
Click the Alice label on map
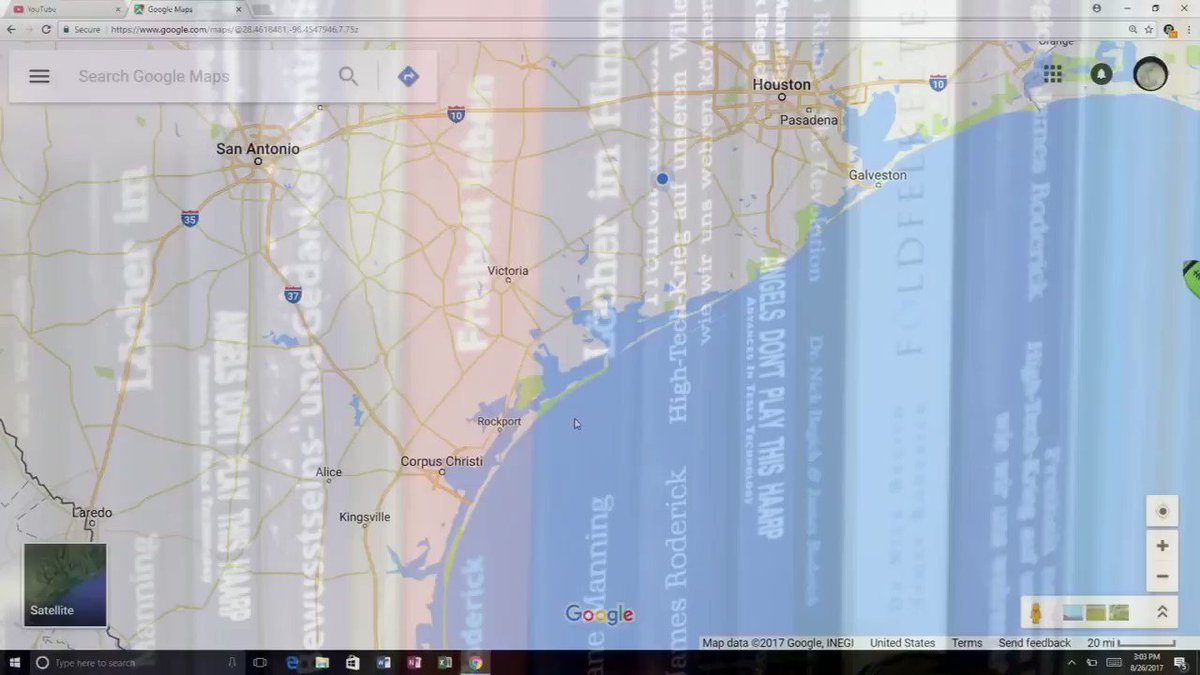[x=328, y=472]
